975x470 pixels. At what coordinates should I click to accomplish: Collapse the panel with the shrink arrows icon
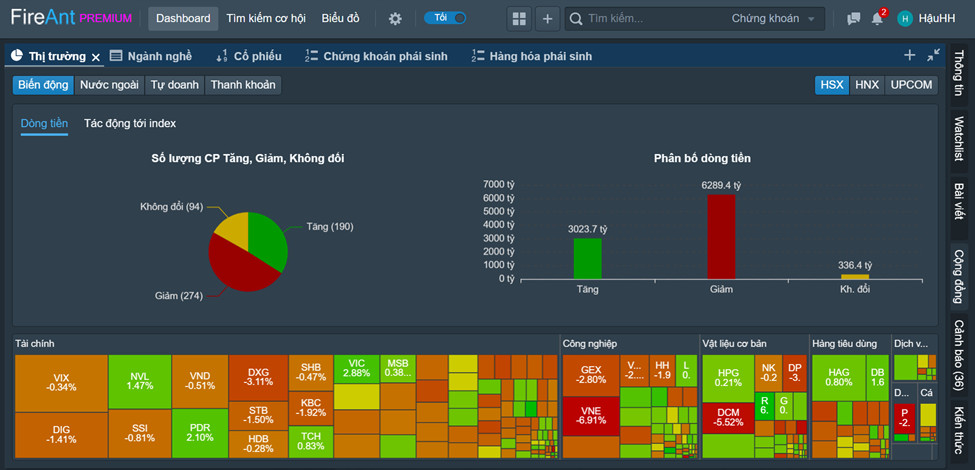(933, 56)
